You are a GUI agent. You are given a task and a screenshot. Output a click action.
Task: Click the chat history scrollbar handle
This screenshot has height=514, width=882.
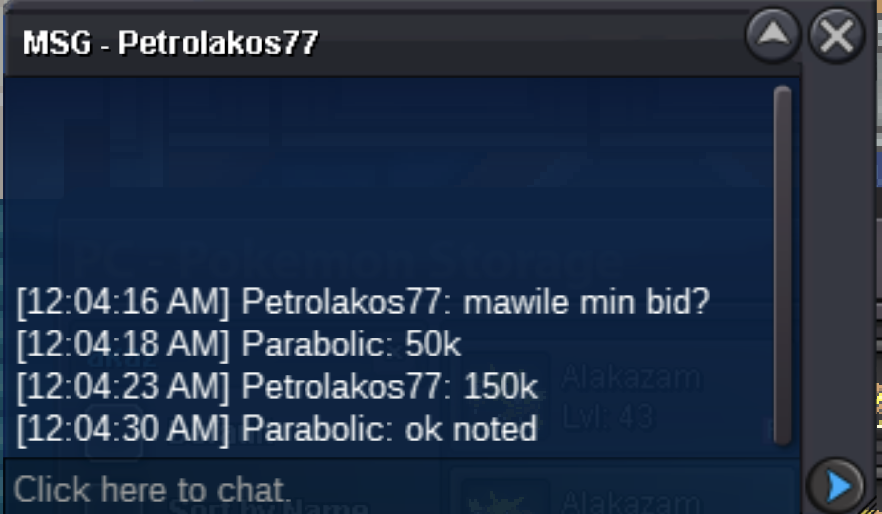(x=782, y=265)
